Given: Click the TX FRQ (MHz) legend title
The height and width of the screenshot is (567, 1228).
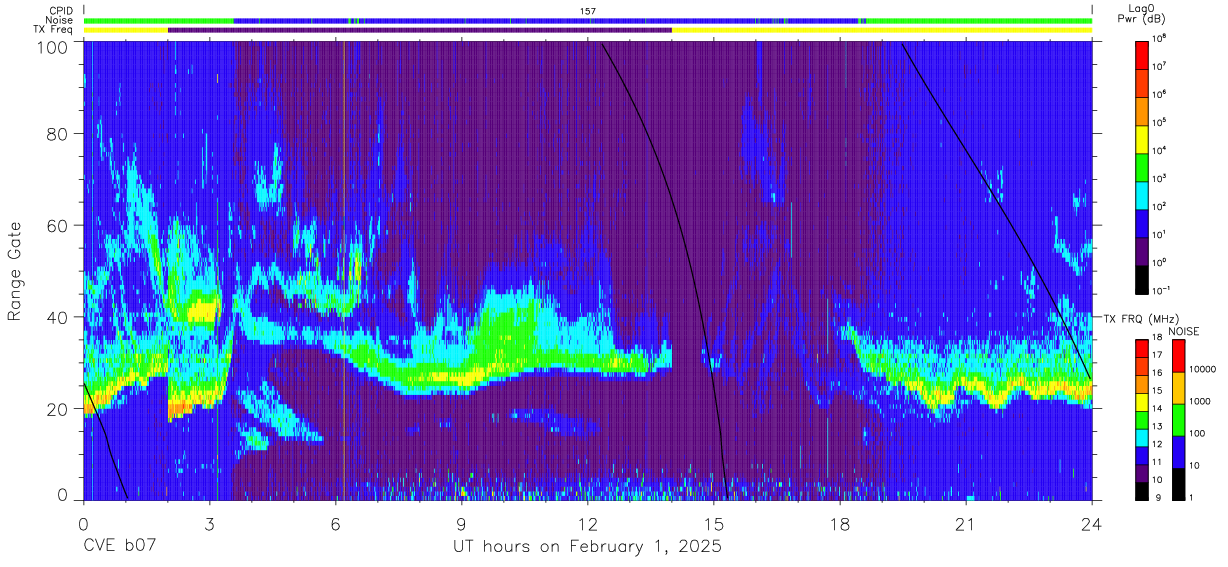Looking at the screenshot, I should (1140, 319).
